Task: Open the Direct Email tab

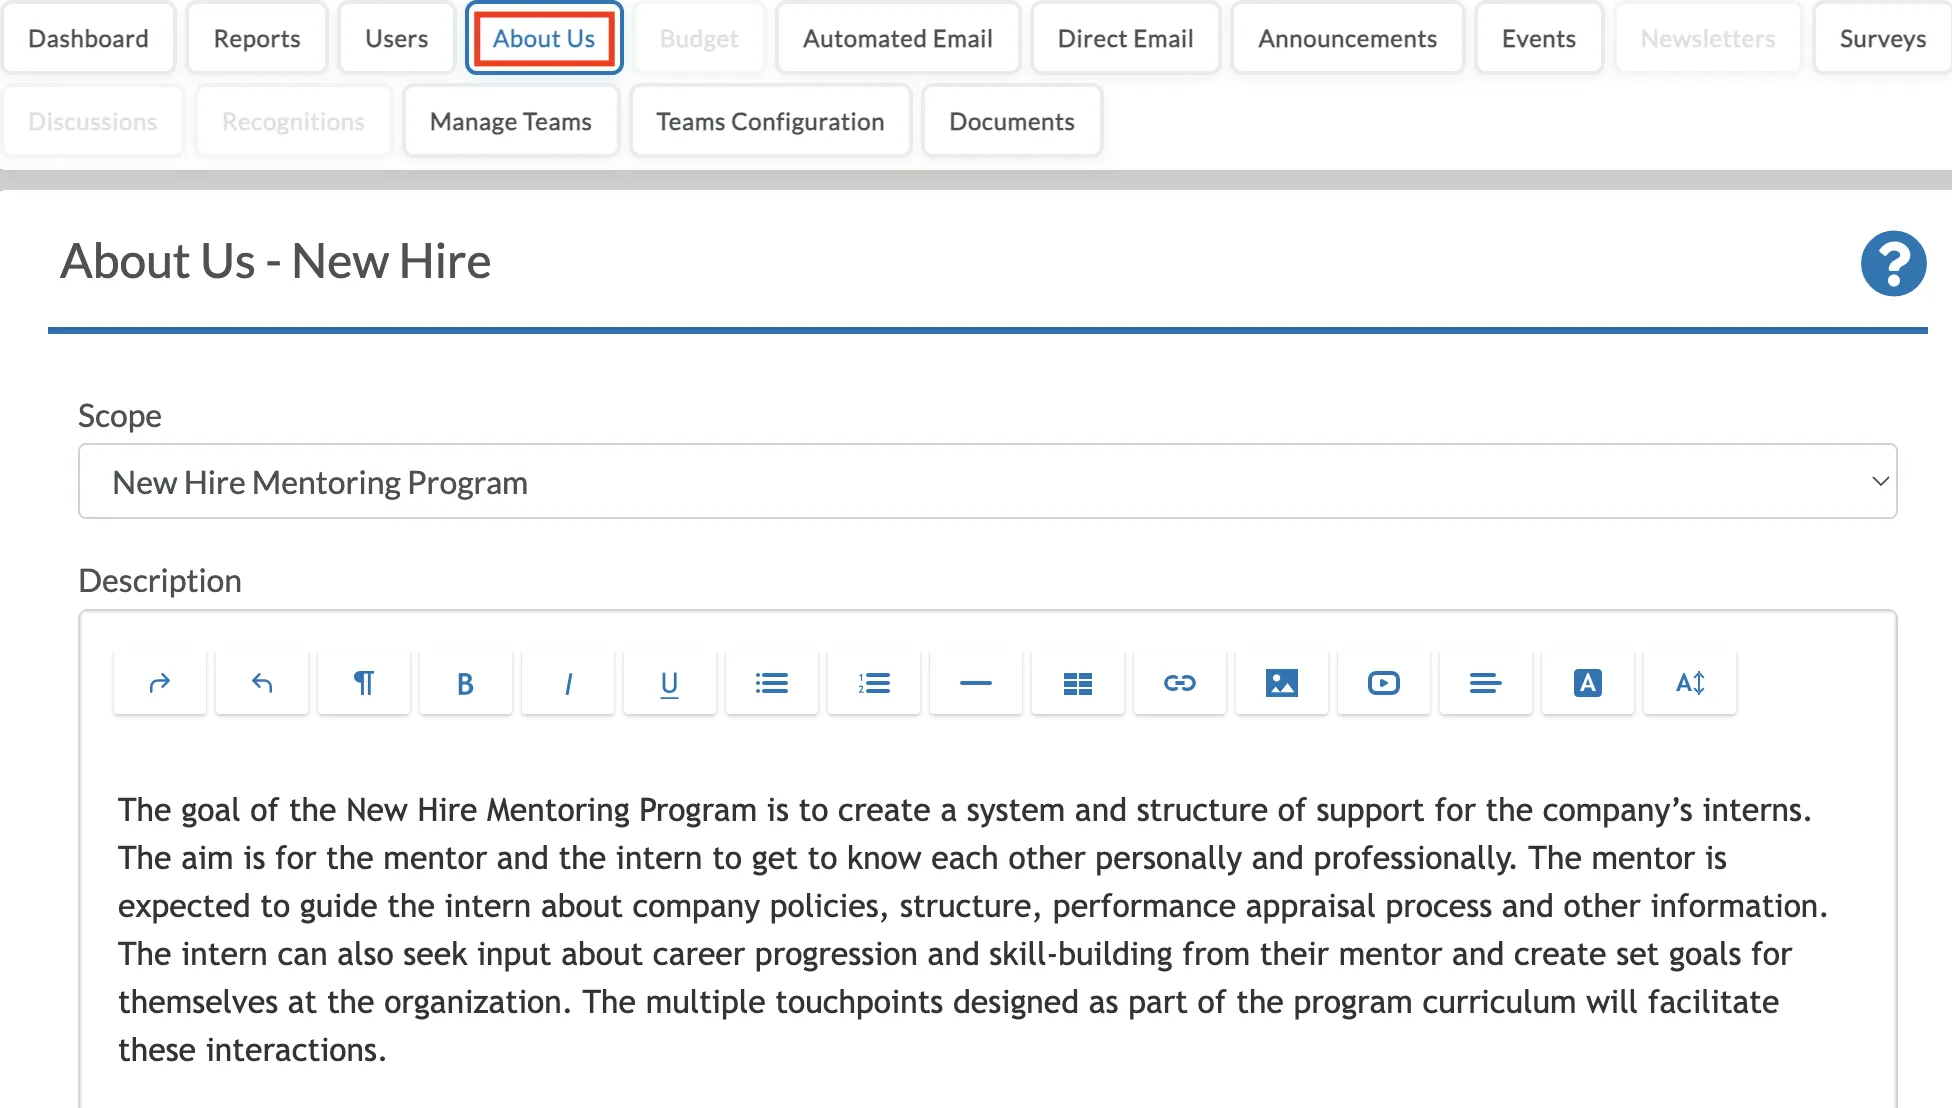Action: tap(1126, 38)
